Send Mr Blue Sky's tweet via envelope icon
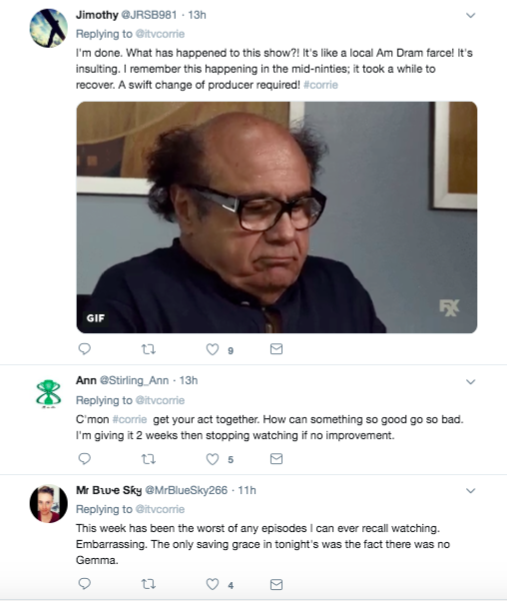 [x=276, y=584]
